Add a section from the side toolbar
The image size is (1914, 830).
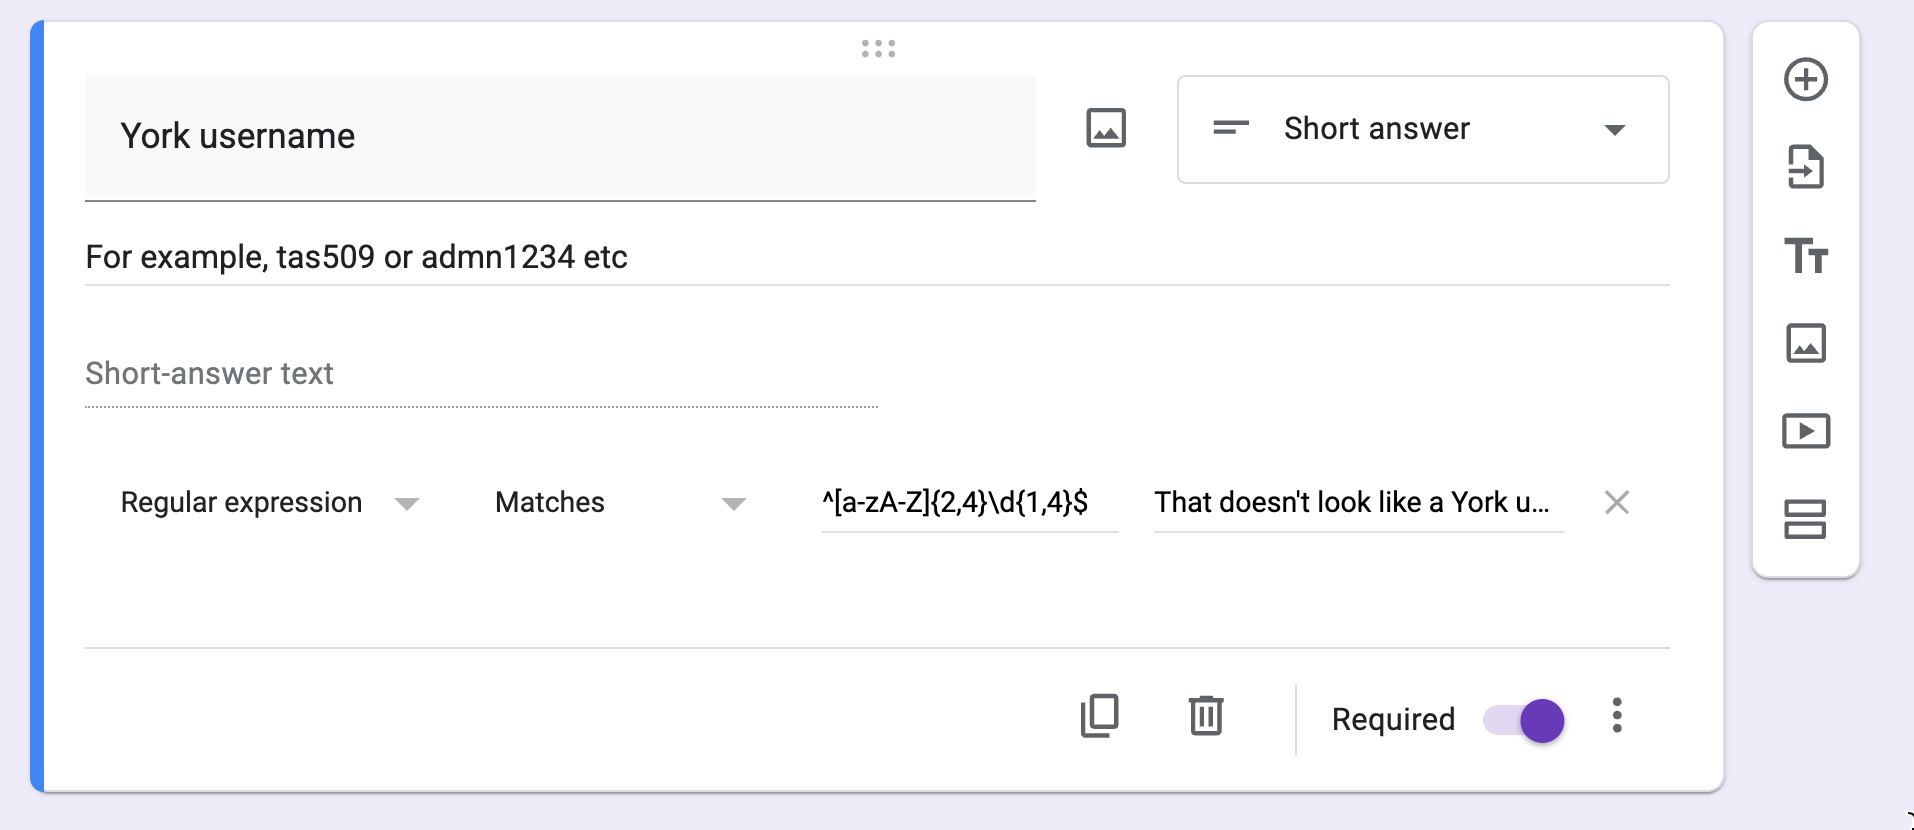click(x=1805, y=519)
